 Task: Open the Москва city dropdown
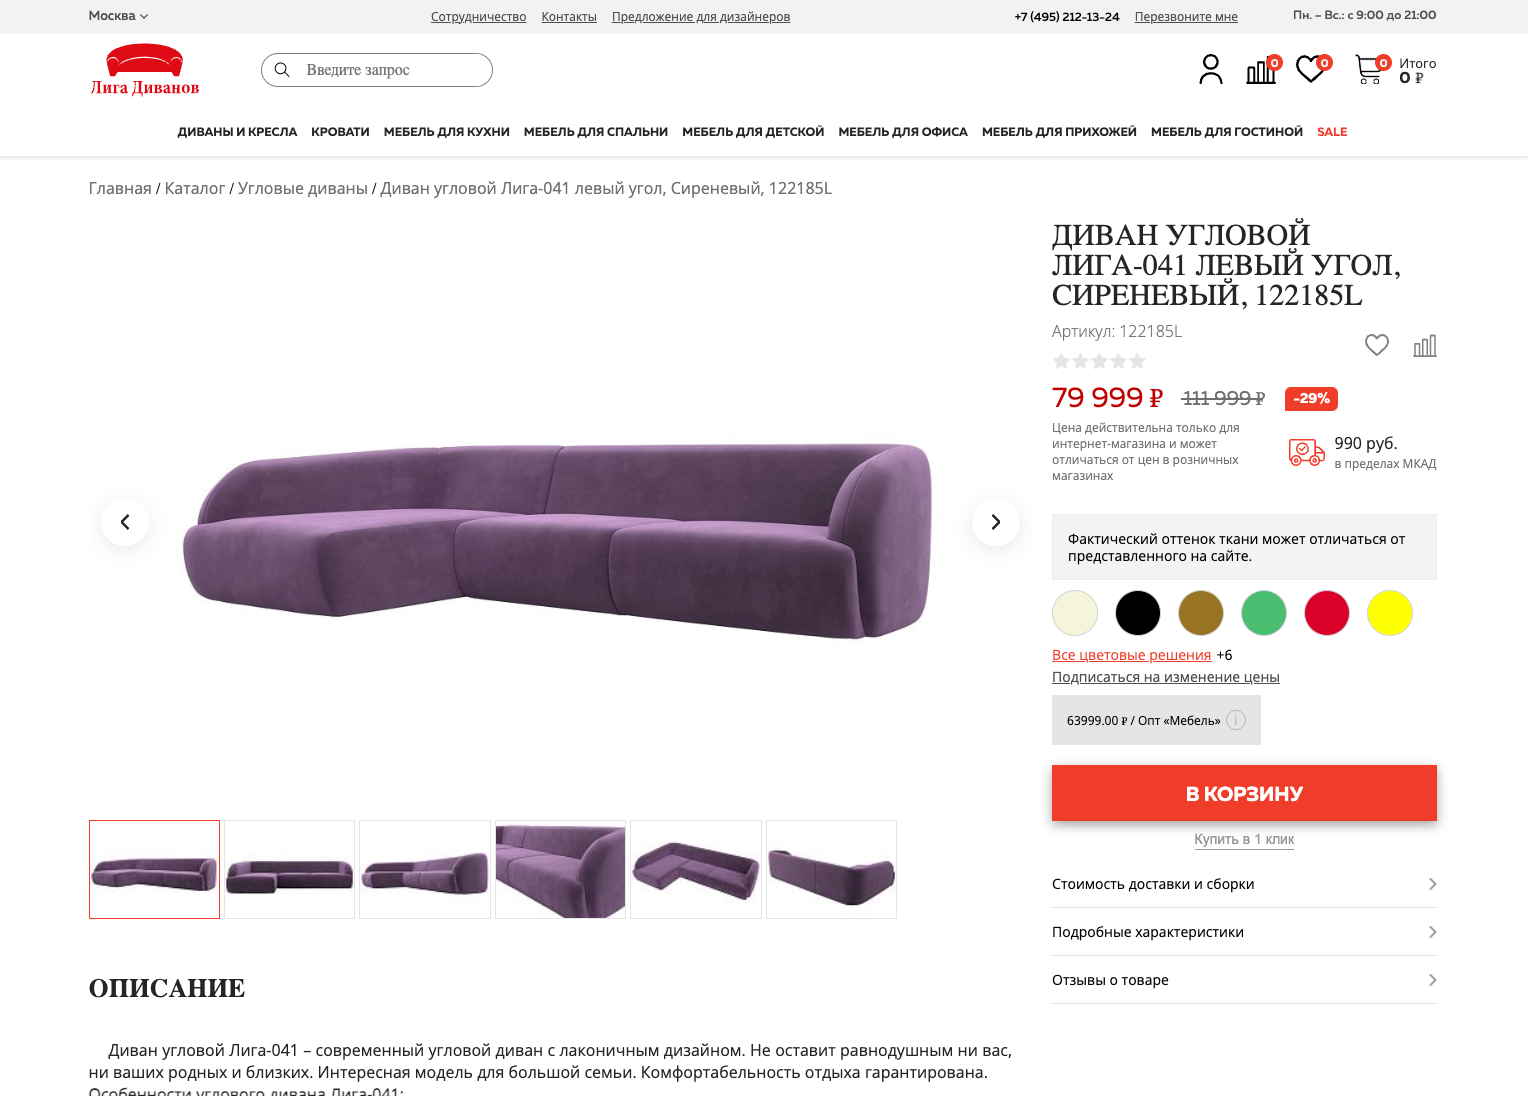118,16
